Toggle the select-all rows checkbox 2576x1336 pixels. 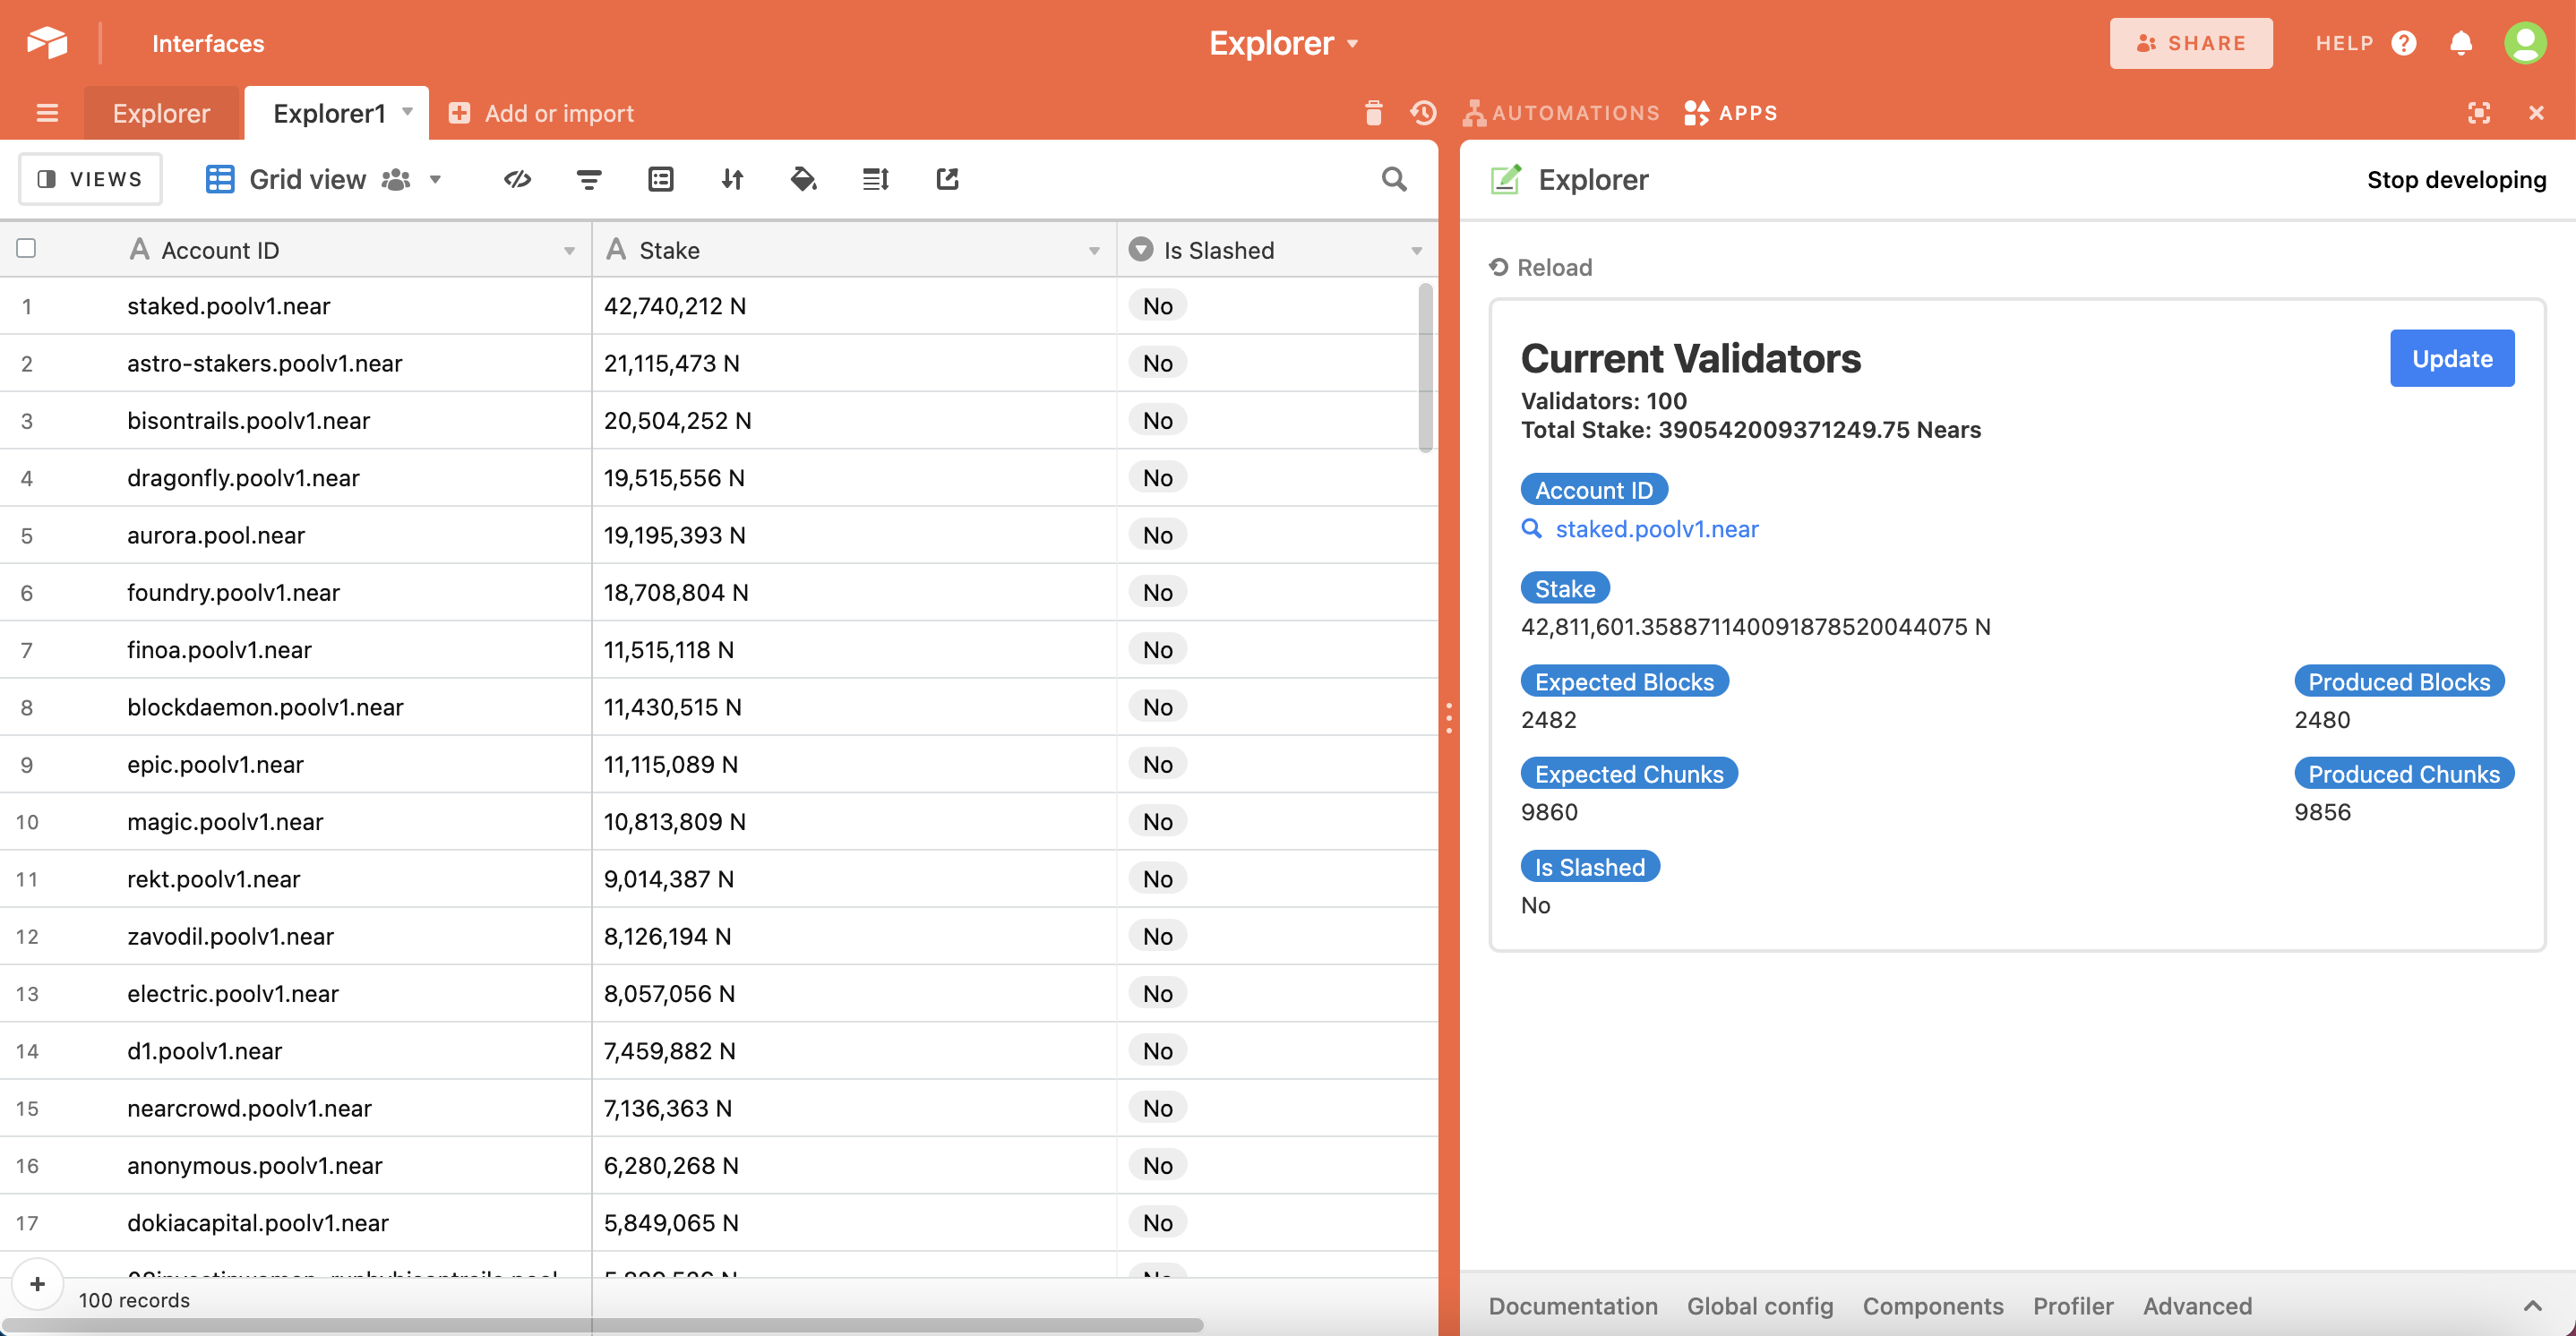[27, 248]
